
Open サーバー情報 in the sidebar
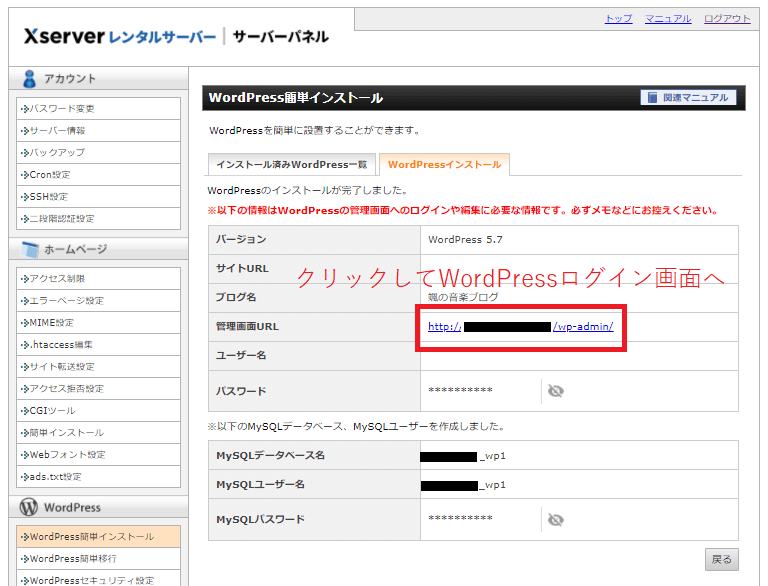tap(98, 130)
